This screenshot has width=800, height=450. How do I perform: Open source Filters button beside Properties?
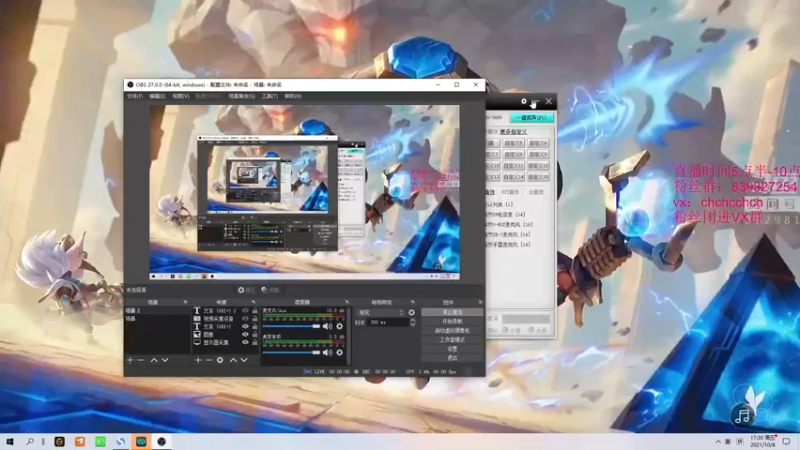tap(270, 290)
